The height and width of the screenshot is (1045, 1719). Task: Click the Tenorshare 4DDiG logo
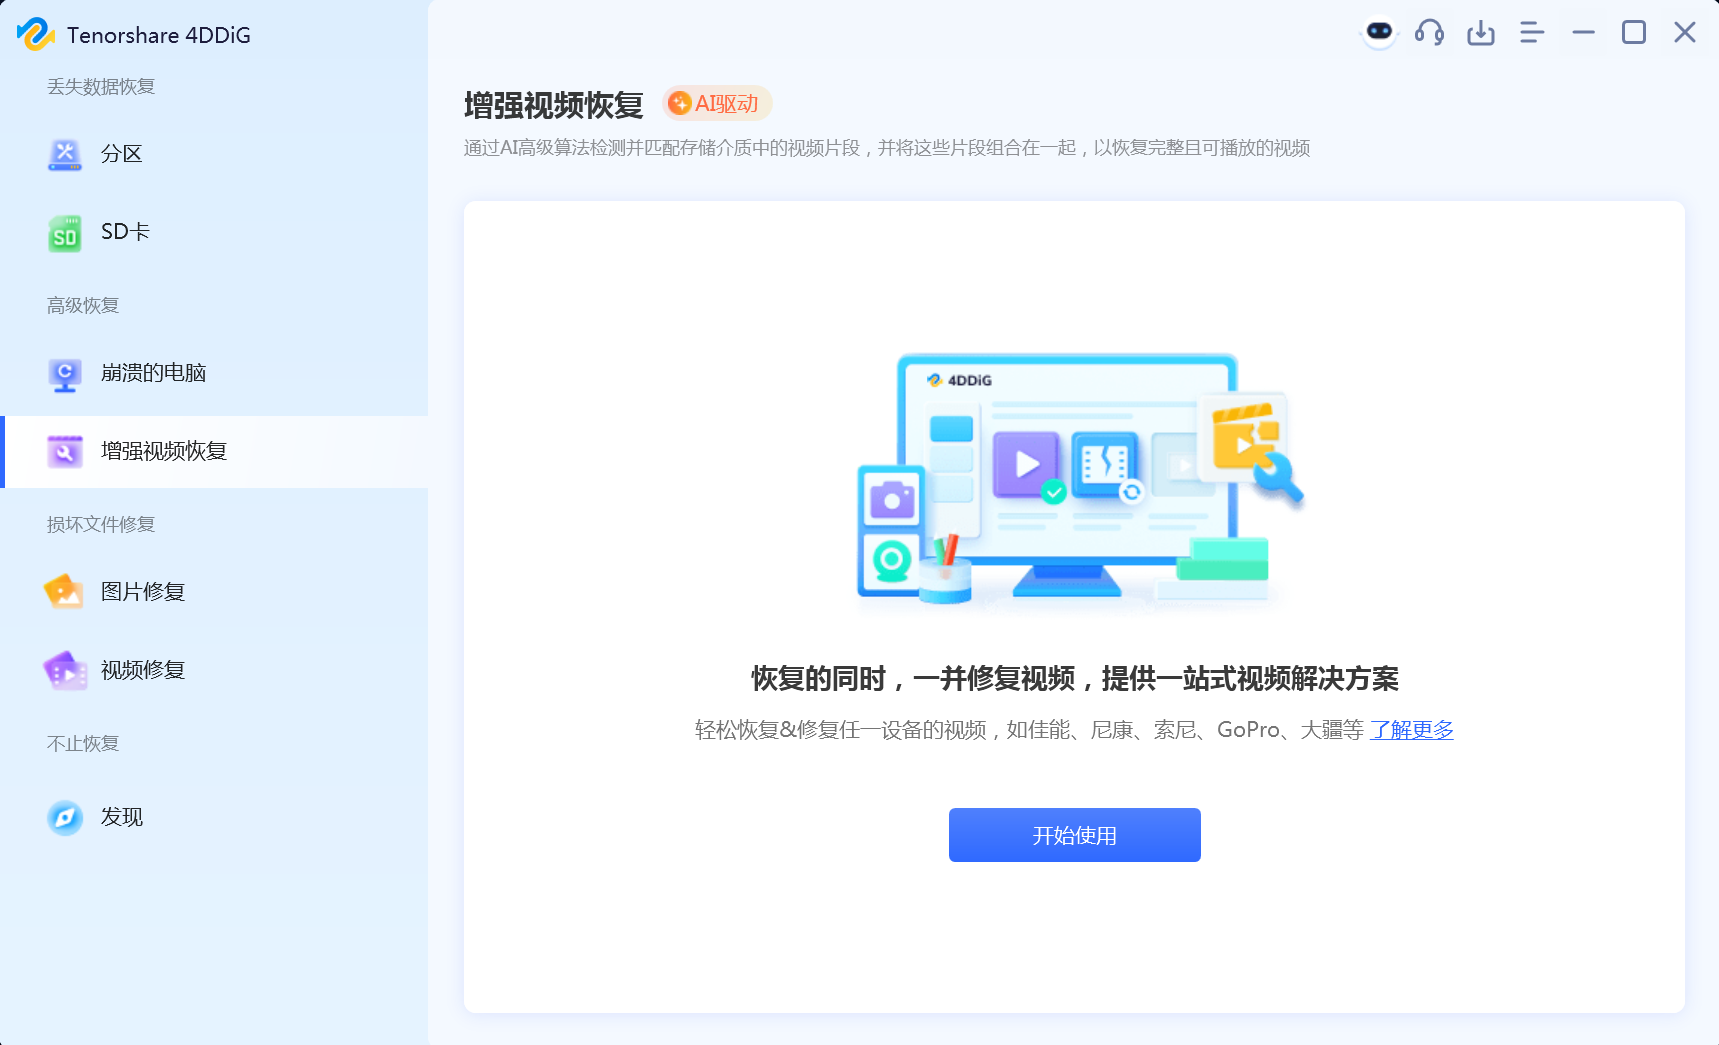click(36, 35)
